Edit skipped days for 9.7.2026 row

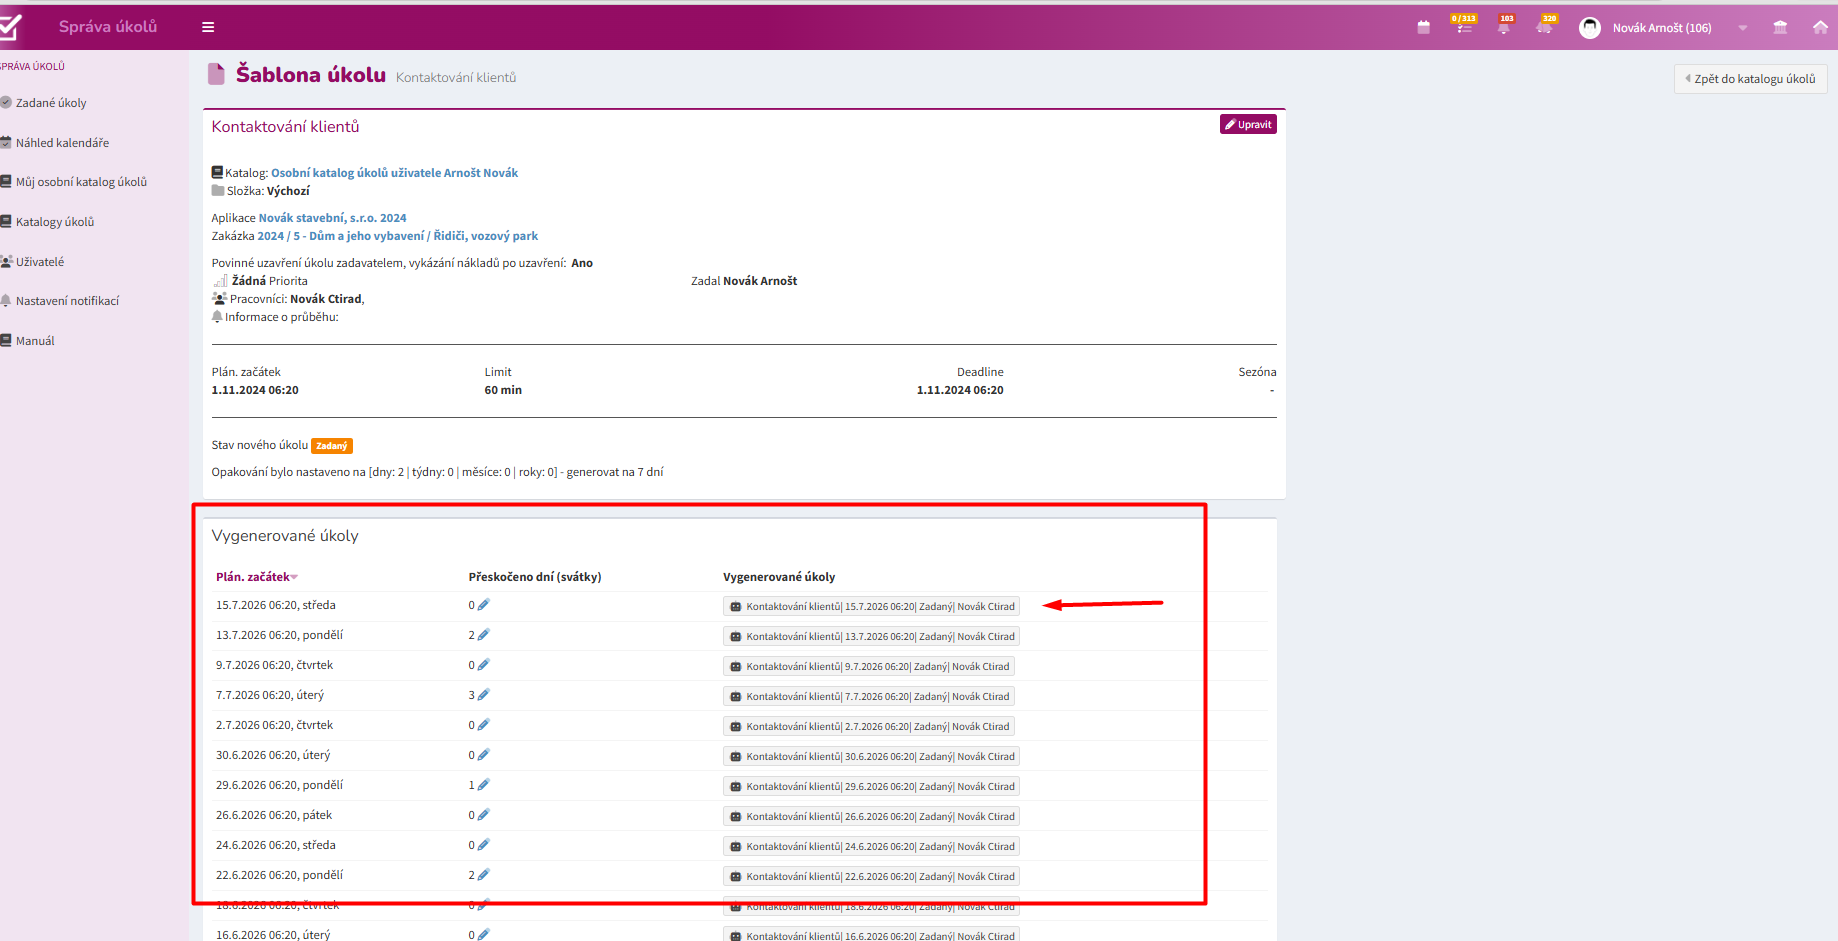click(484, 665)
